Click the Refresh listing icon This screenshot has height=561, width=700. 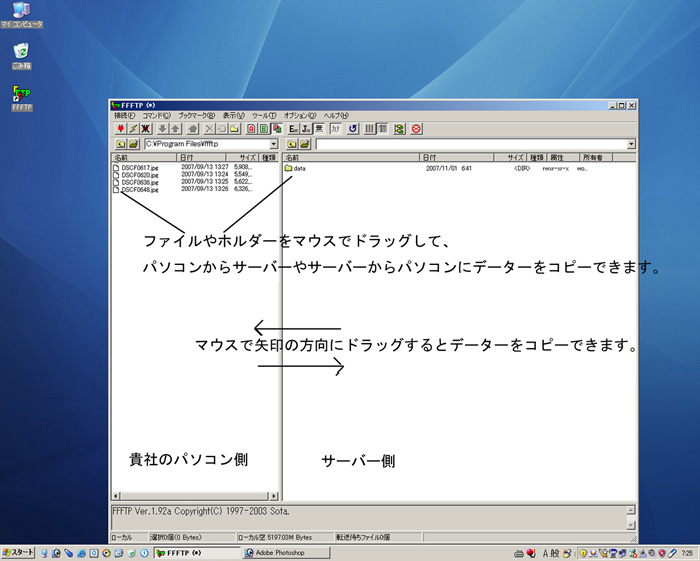pos(353,129)
